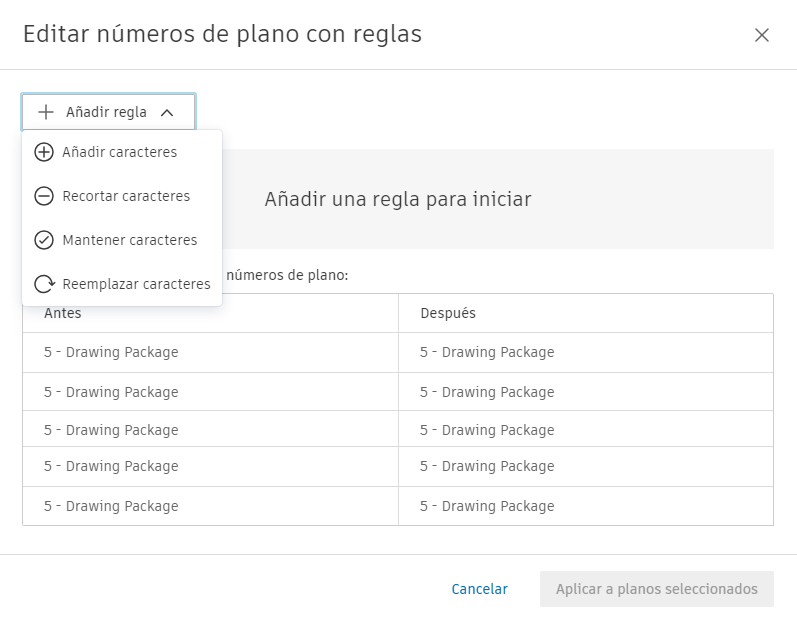Screen dimensions: 797x622
Task: Pick the Mantener caracteres menu entry
Action: (130, 240)
